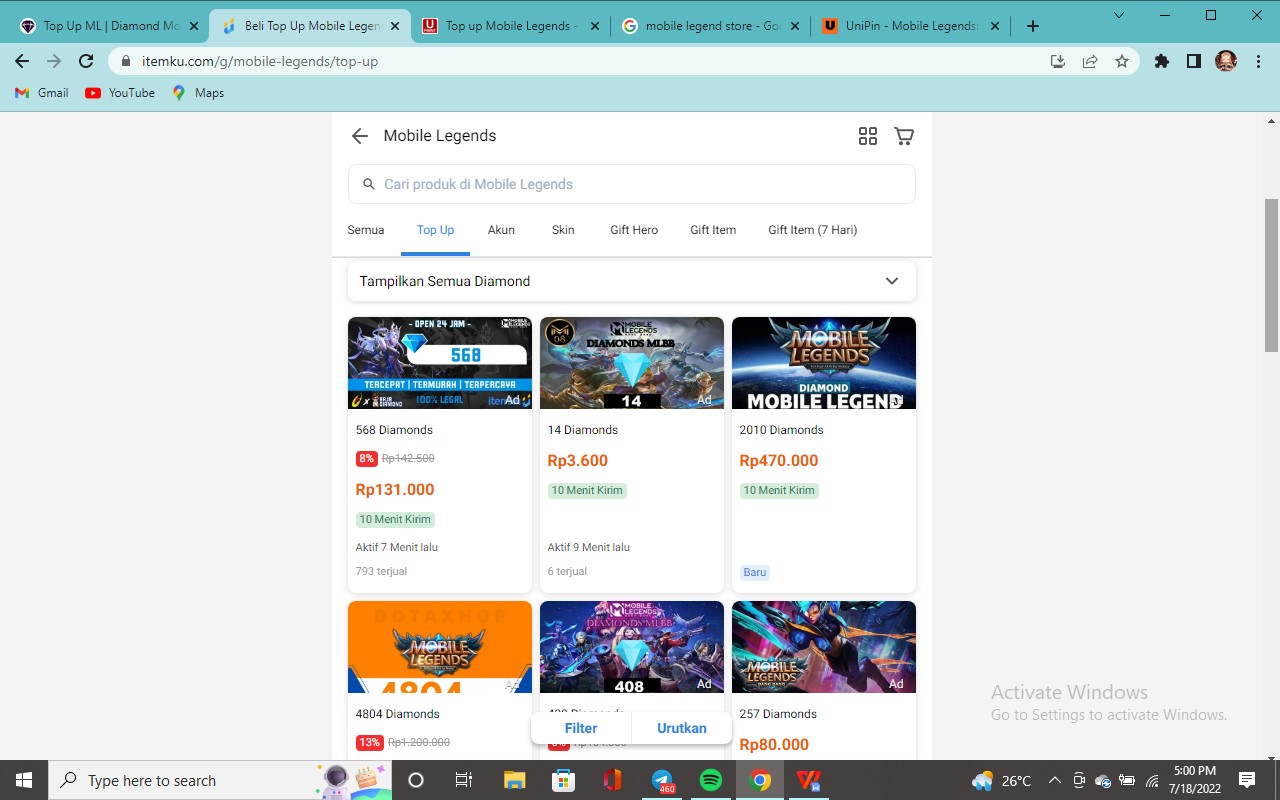Close the UniPin Mobile Legends tab
1280x800 pixels.
pos(995,26)
